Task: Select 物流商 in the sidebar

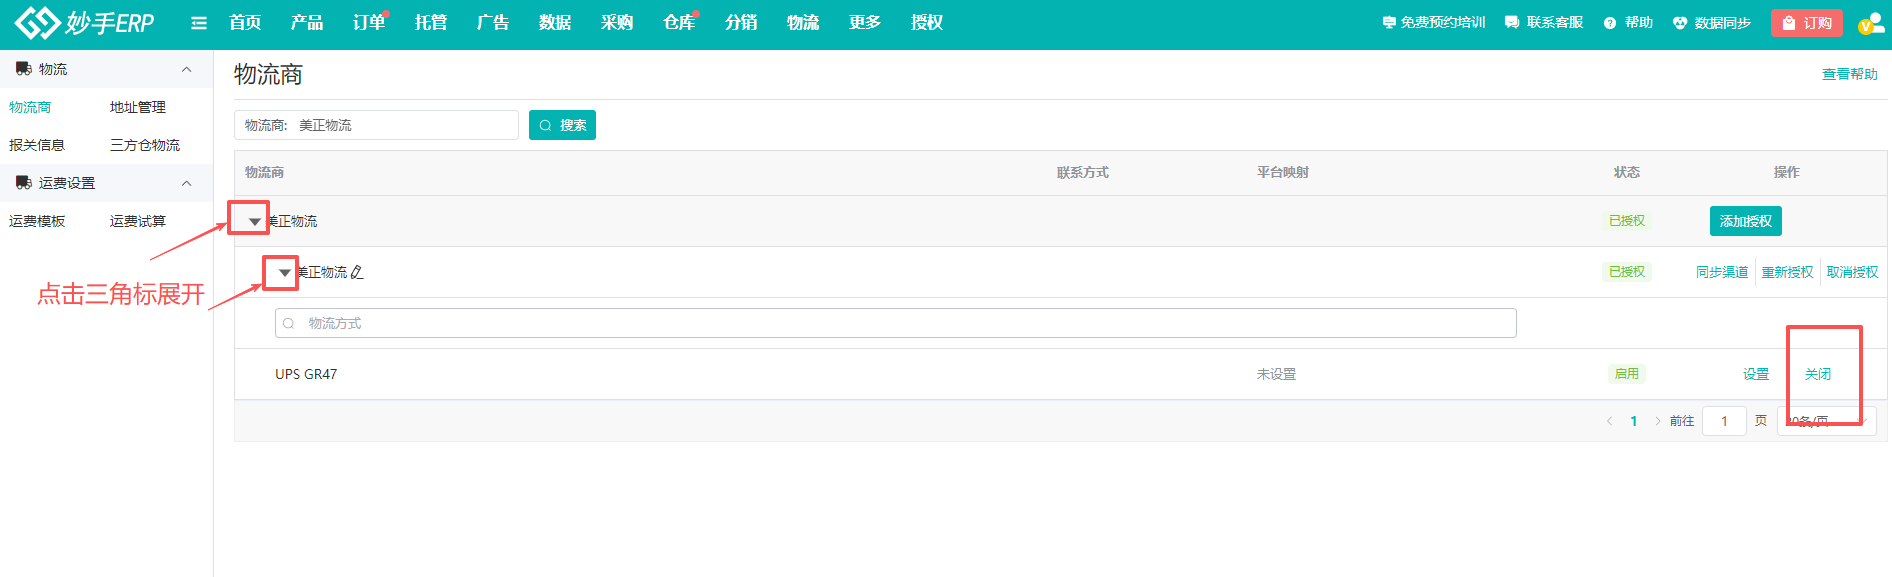Action: coord(30,107)
